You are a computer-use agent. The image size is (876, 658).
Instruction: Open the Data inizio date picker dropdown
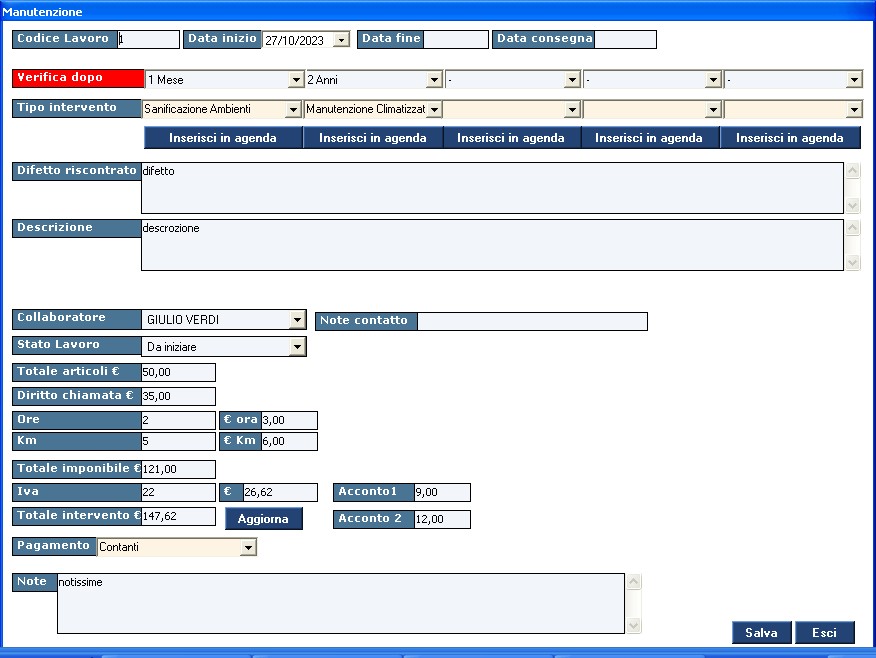341,40
